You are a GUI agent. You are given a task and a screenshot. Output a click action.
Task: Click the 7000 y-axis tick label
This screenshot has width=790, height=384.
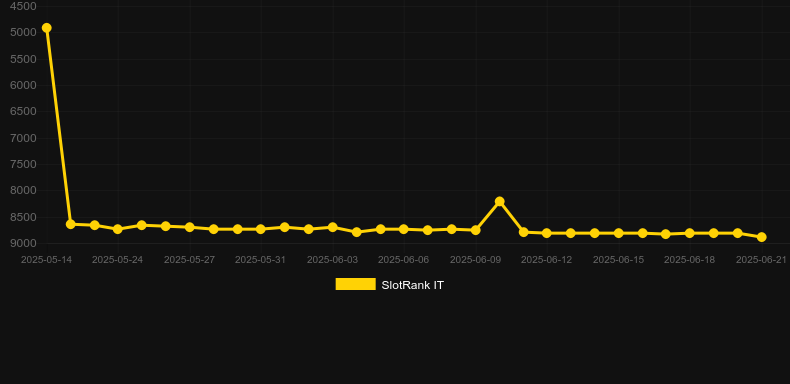point(24,138)
